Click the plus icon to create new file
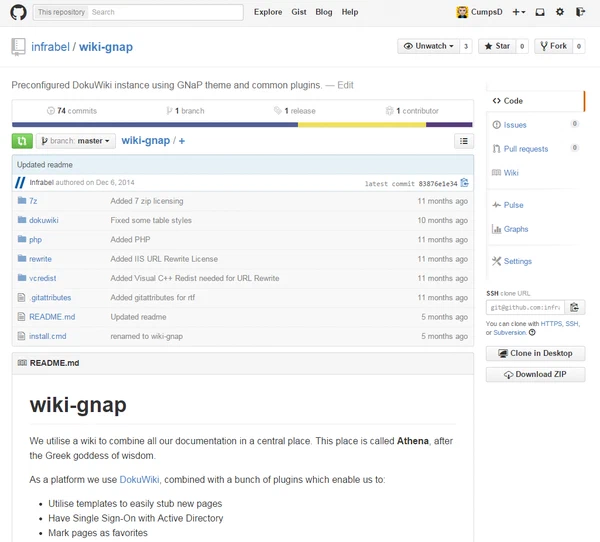 point(182,141)
